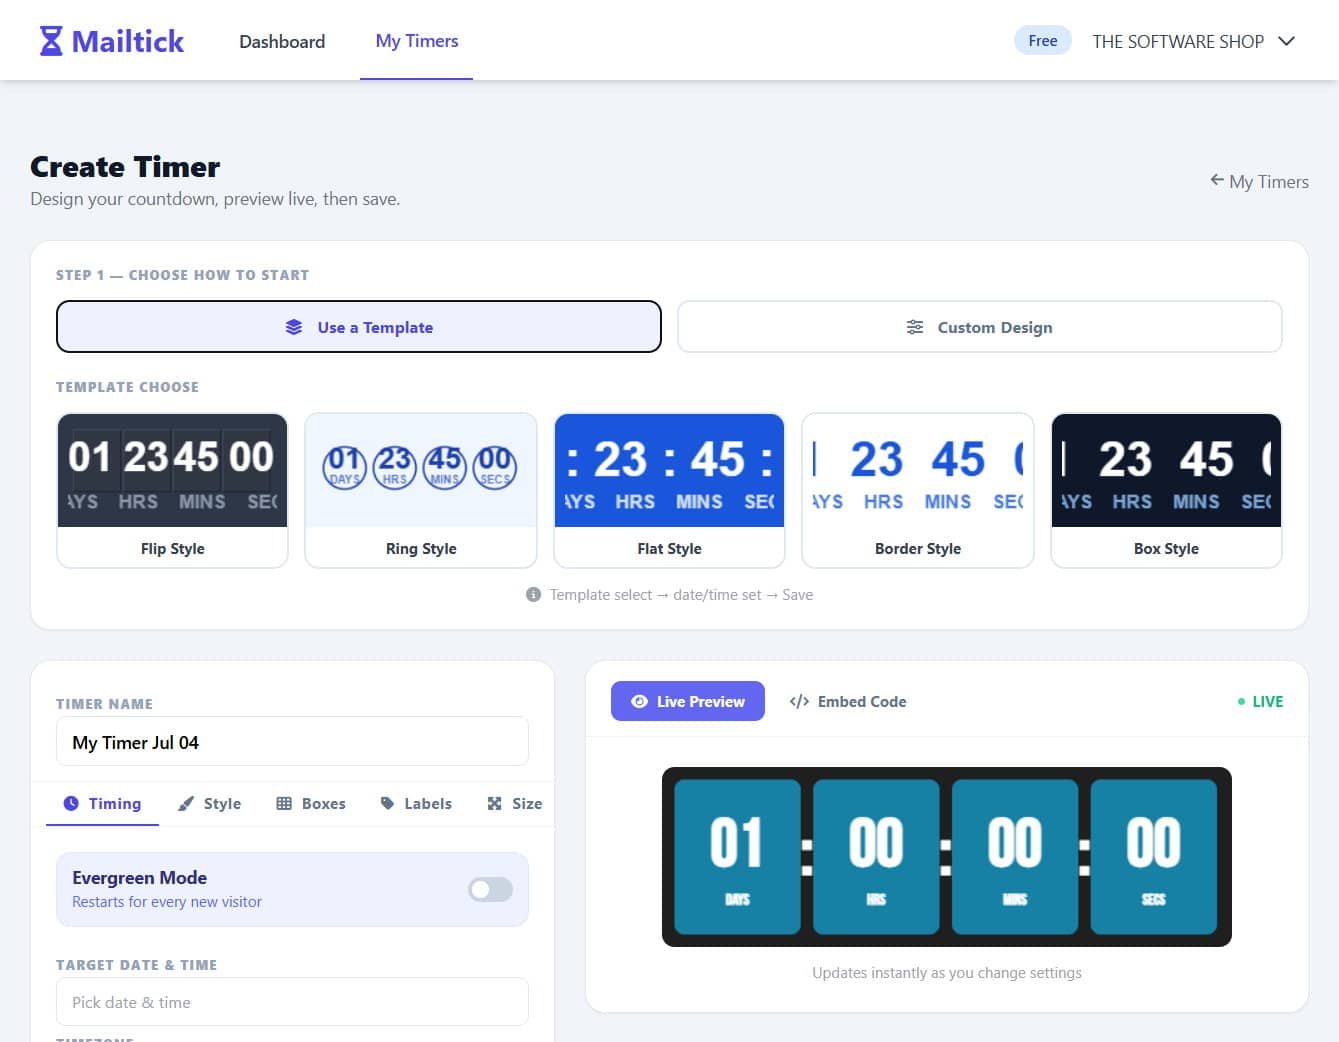Viewport: 1339px width, 1042px height.
Task: Click the eye icon in Live Preview
Action: click(639, 701)
